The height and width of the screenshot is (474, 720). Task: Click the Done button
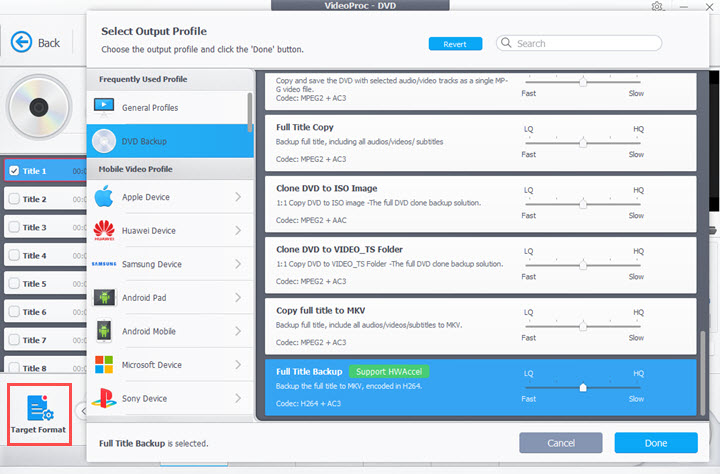656,443
